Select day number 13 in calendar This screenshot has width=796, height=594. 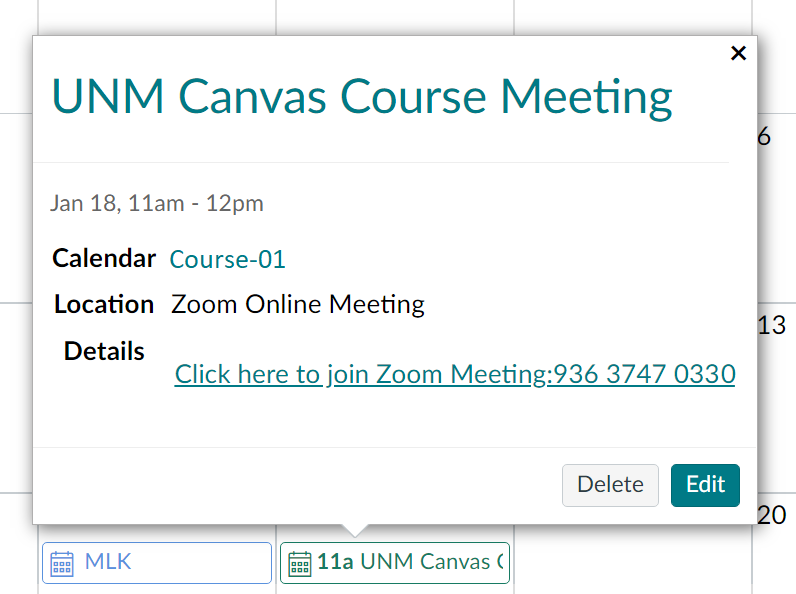pos(771,325)
